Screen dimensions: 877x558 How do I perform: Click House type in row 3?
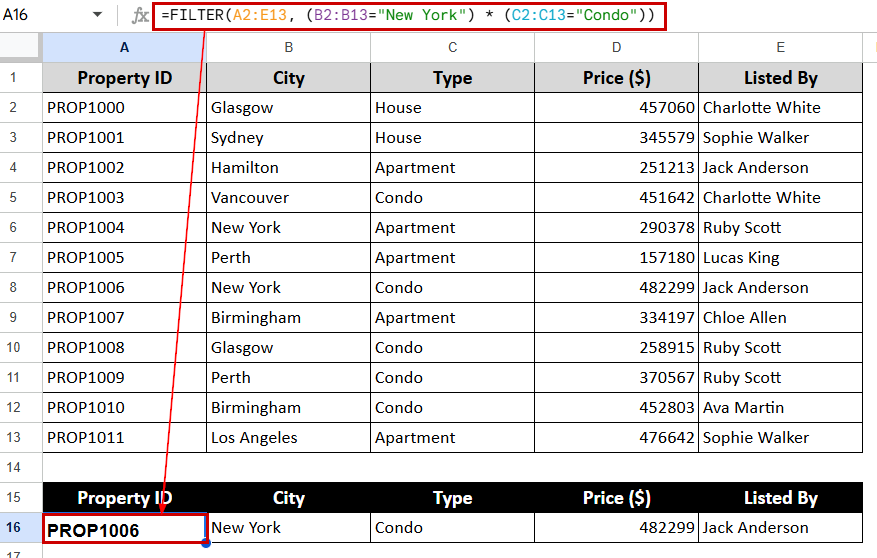click(x=452, y=138)
